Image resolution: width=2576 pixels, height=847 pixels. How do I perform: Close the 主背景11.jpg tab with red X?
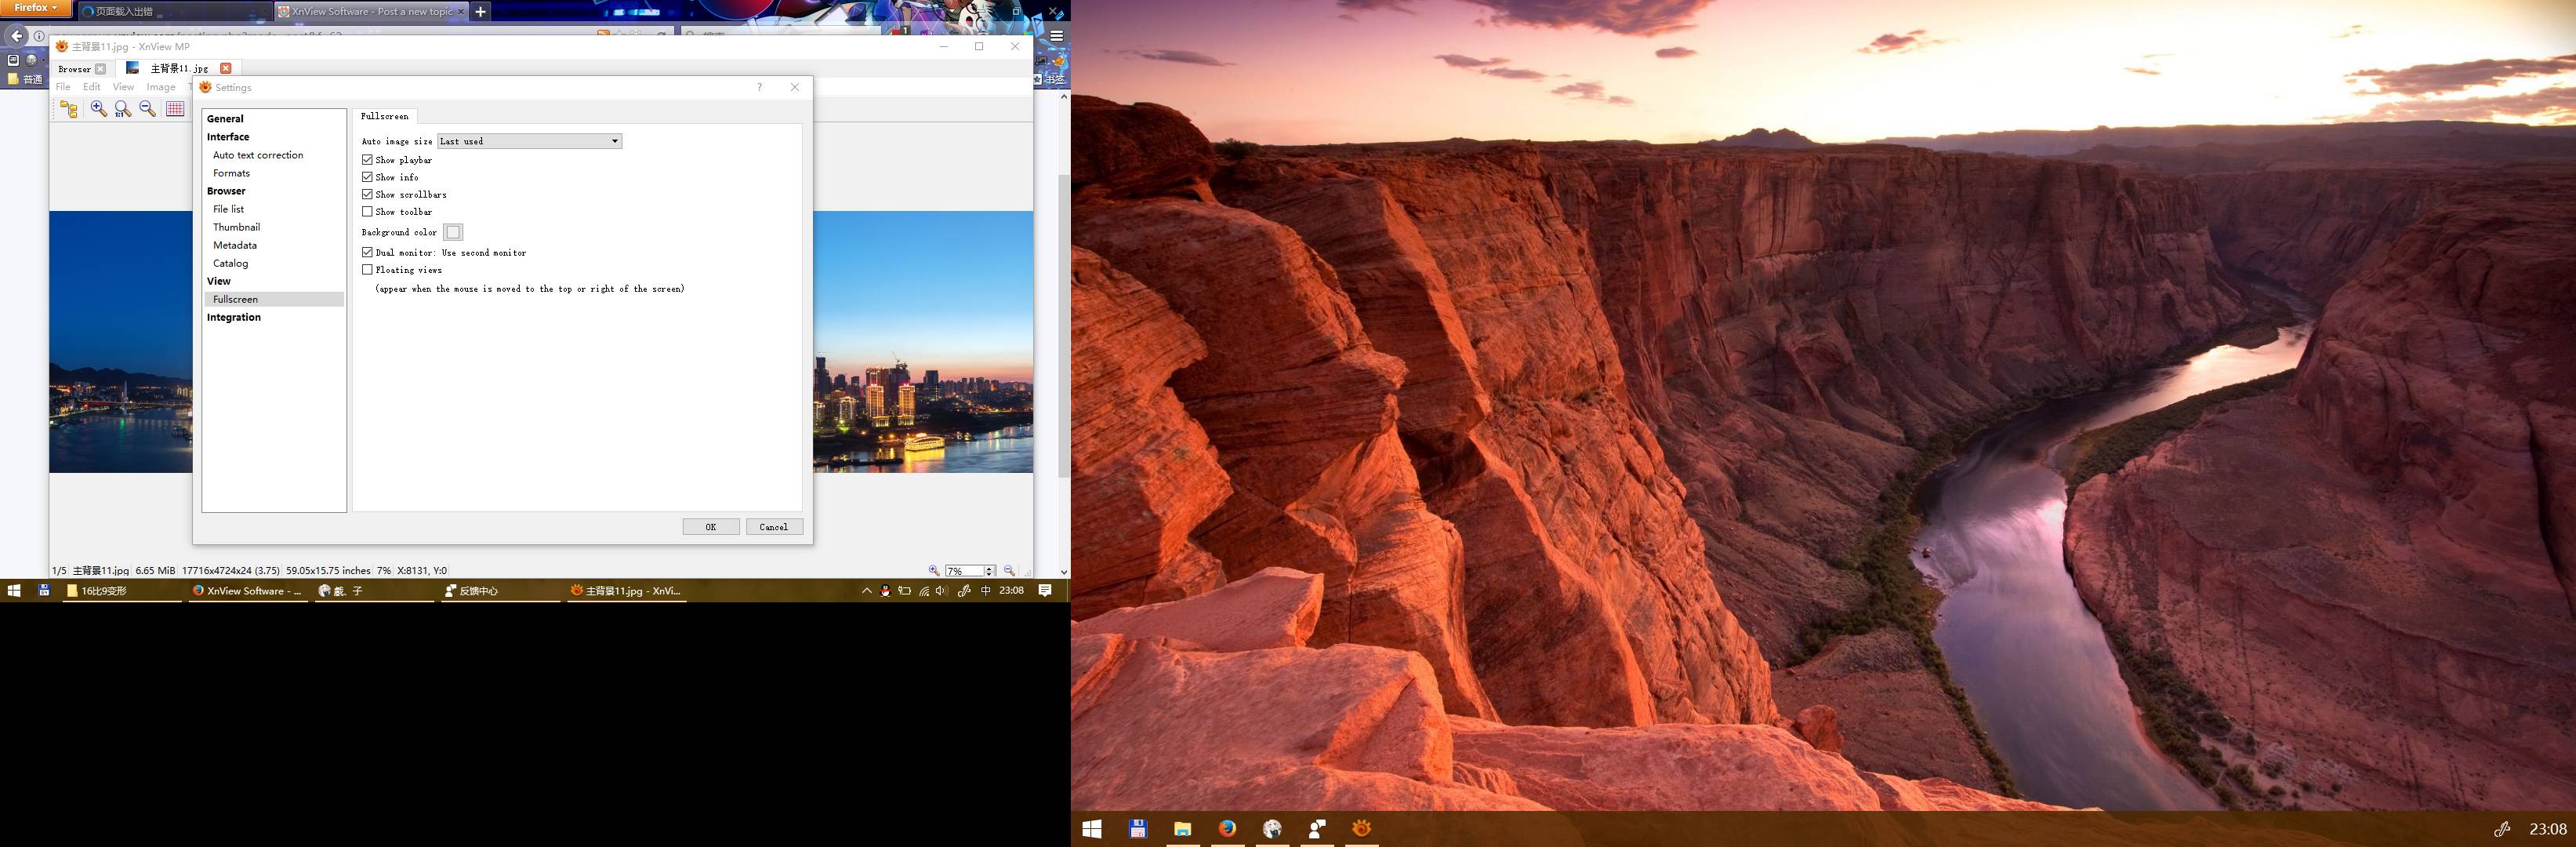pos(226,68)
